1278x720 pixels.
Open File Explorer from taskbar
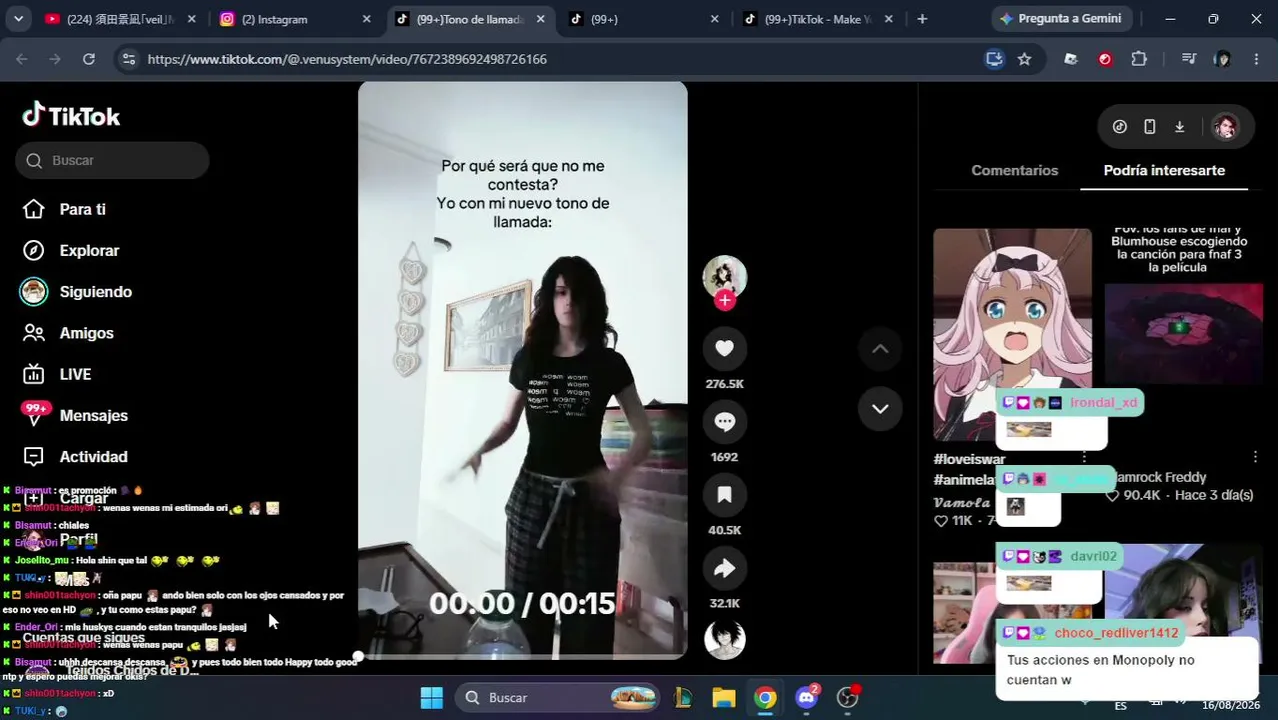click(724, 697)
